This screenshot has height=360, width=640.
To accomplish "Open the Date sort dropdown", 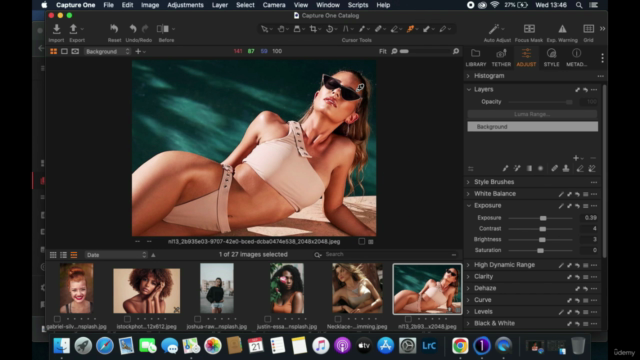I will (116, 255).
